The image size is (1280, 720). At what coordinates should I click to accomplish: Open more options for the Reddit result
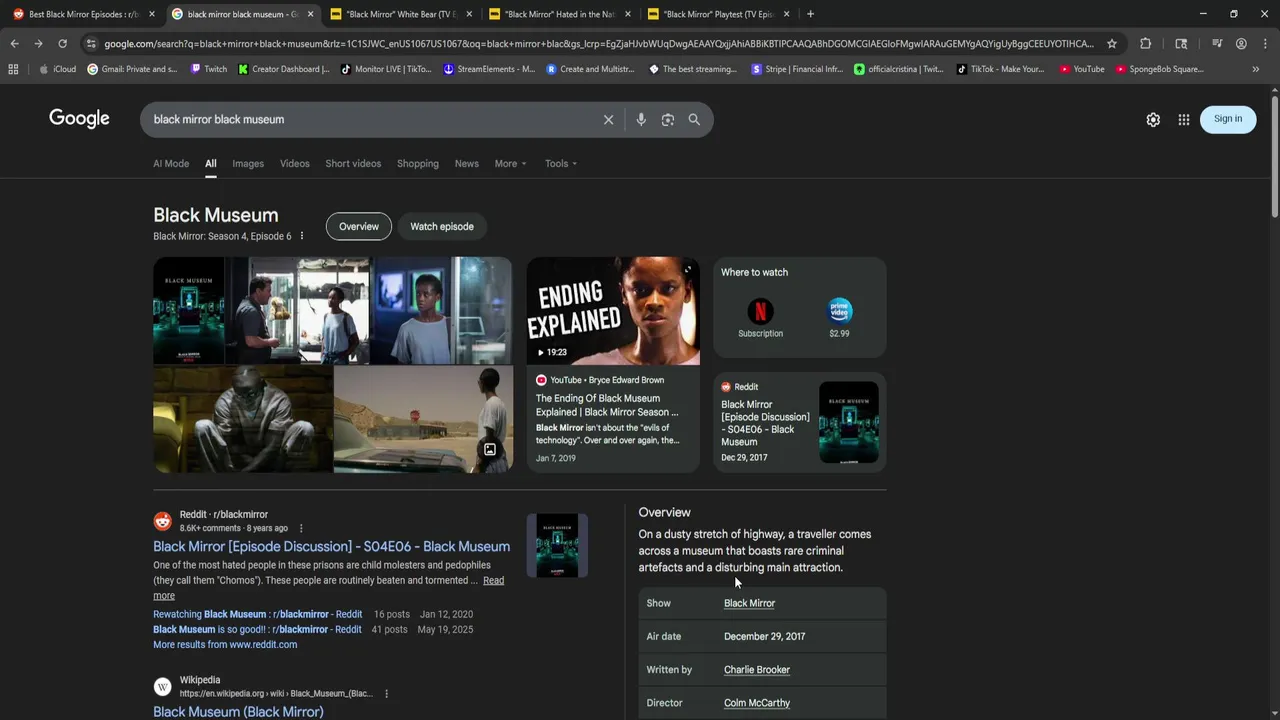click(301, 528)
